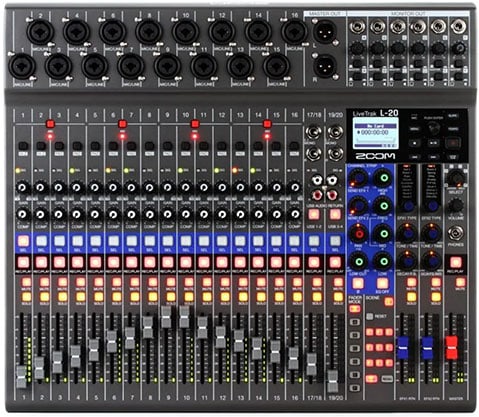Turn on 48V phantom for channels 13-16
This screenshot has height=417, width=479.
pyautogui.click(x=267, y=124)
